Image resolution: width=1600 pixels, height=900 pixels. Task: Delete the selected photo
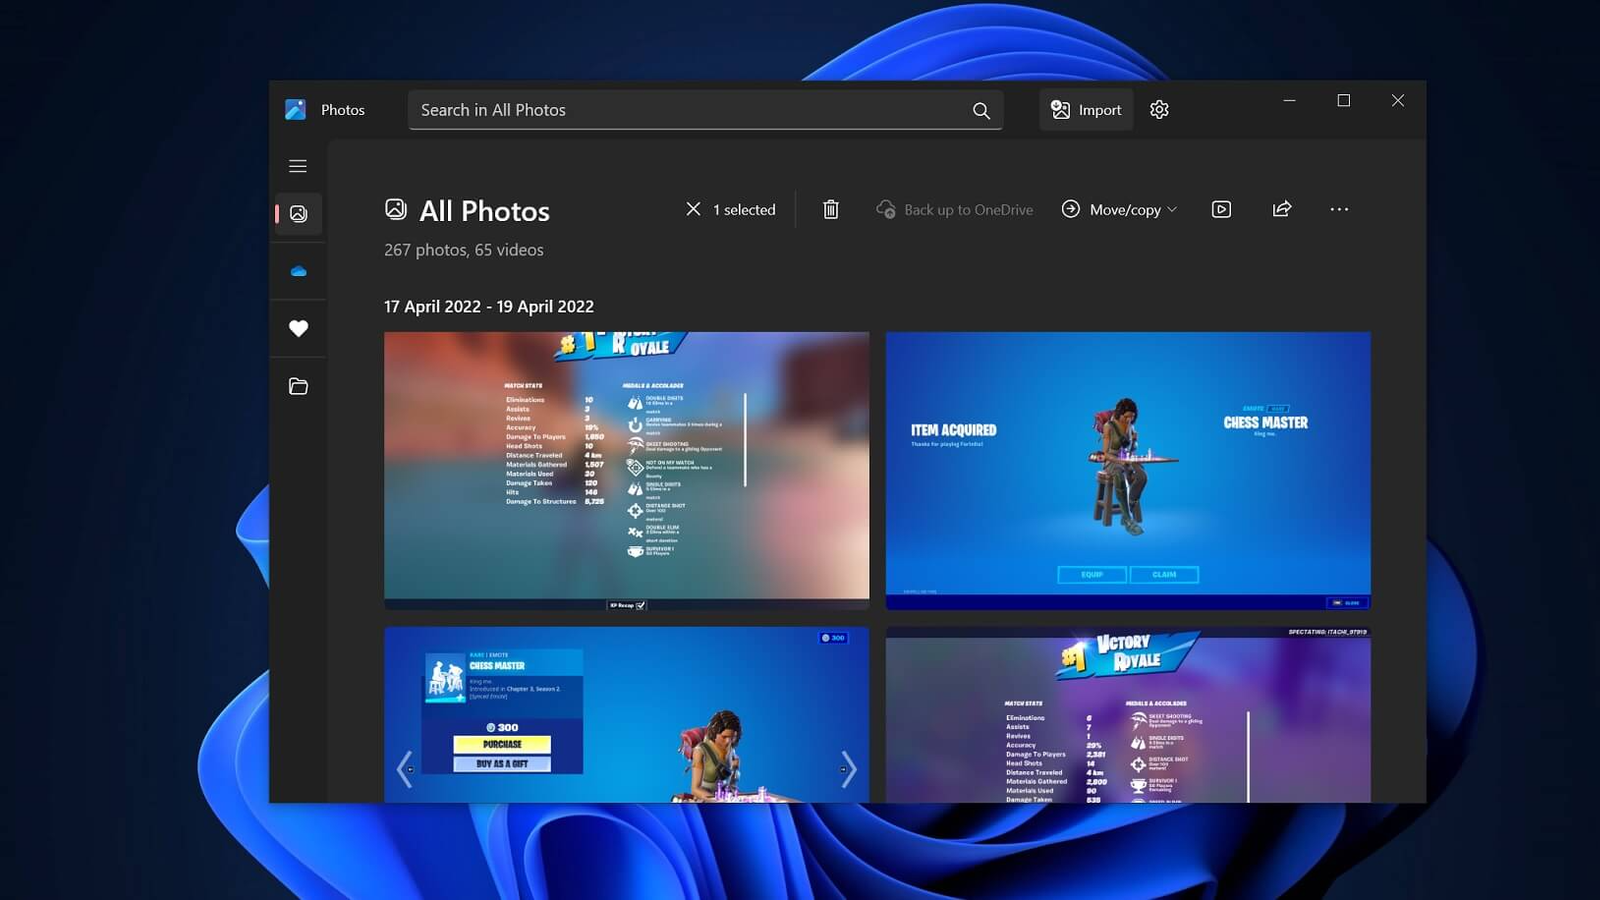830,209
